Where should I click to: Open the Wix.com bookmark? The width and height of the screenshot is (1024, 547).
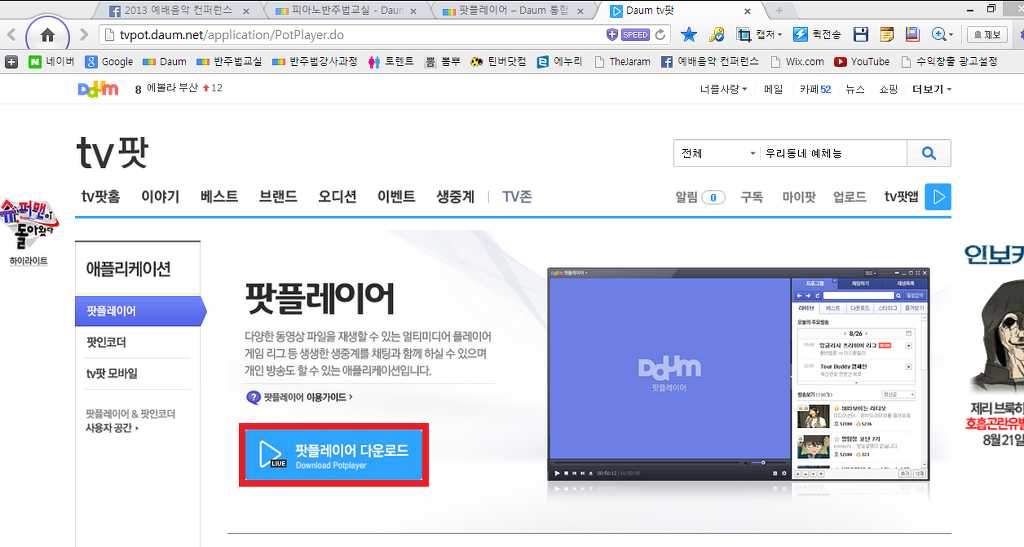[797, 61]
